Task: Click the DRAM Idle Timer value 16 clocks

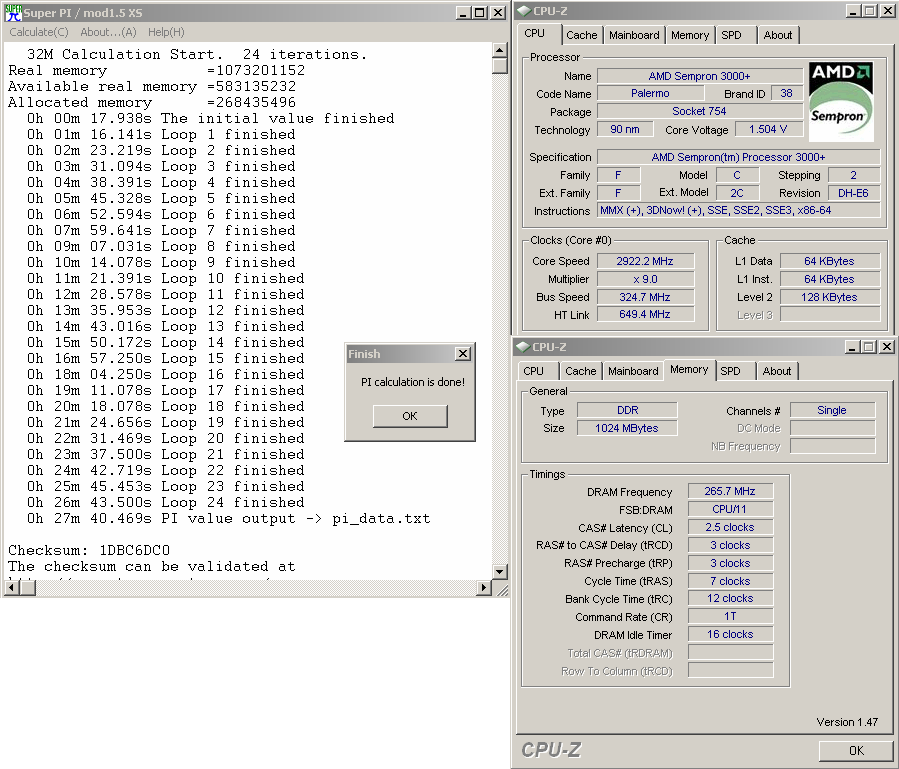Action: [x=730, y=634]
